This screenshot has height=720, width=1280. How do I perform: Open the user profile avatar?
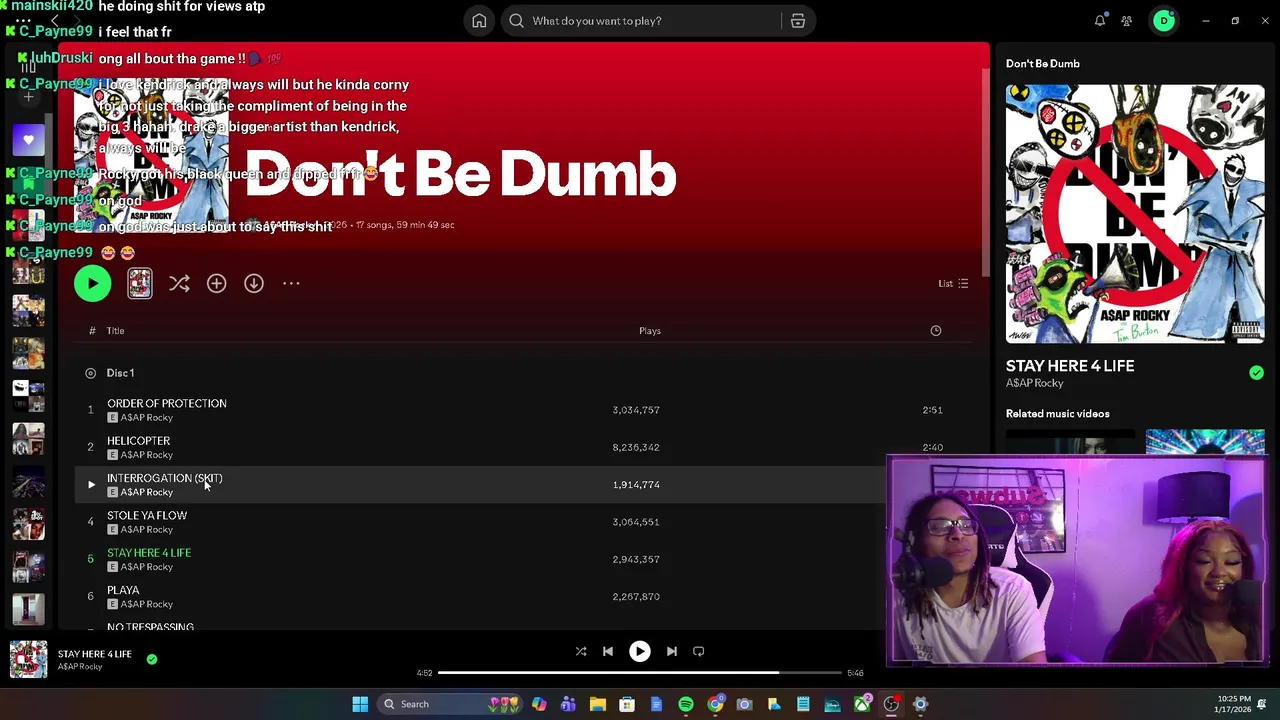tap(1164, 21)
